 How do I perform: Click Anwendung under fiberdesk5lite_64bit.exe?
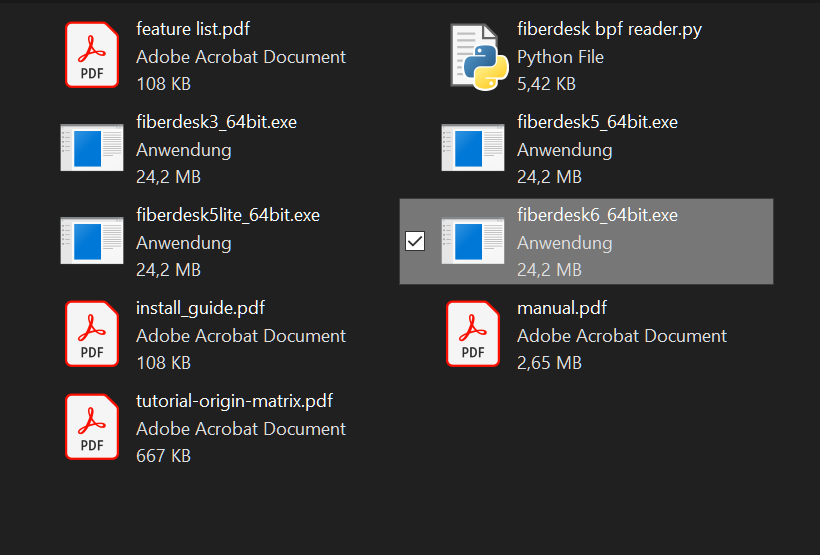pyautogui.click(x=184, y=243)
